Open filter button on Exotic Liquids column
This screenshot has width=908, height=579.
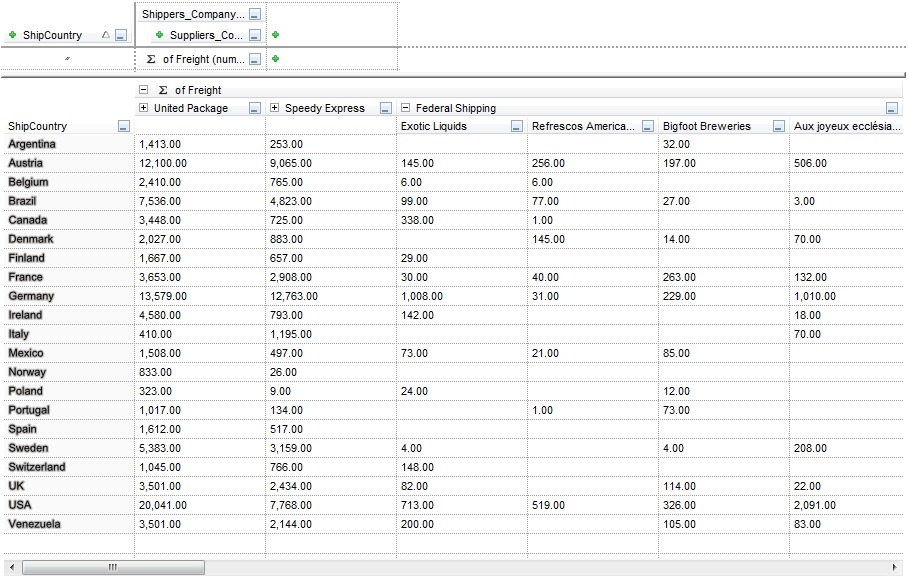pyautogui.click(x=517, y=126)
